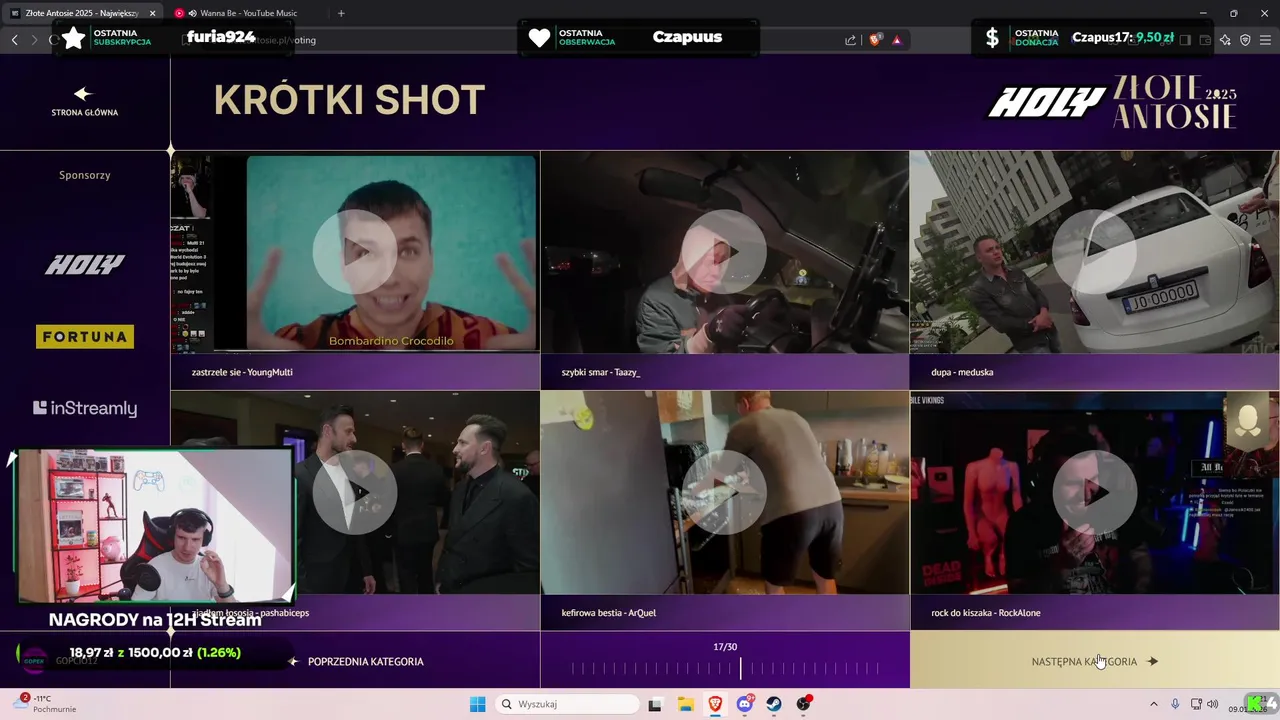Switch to the Złote Antosie 2025 browser tab
This screenshot has width=1280, height=720.
[82, 13]
